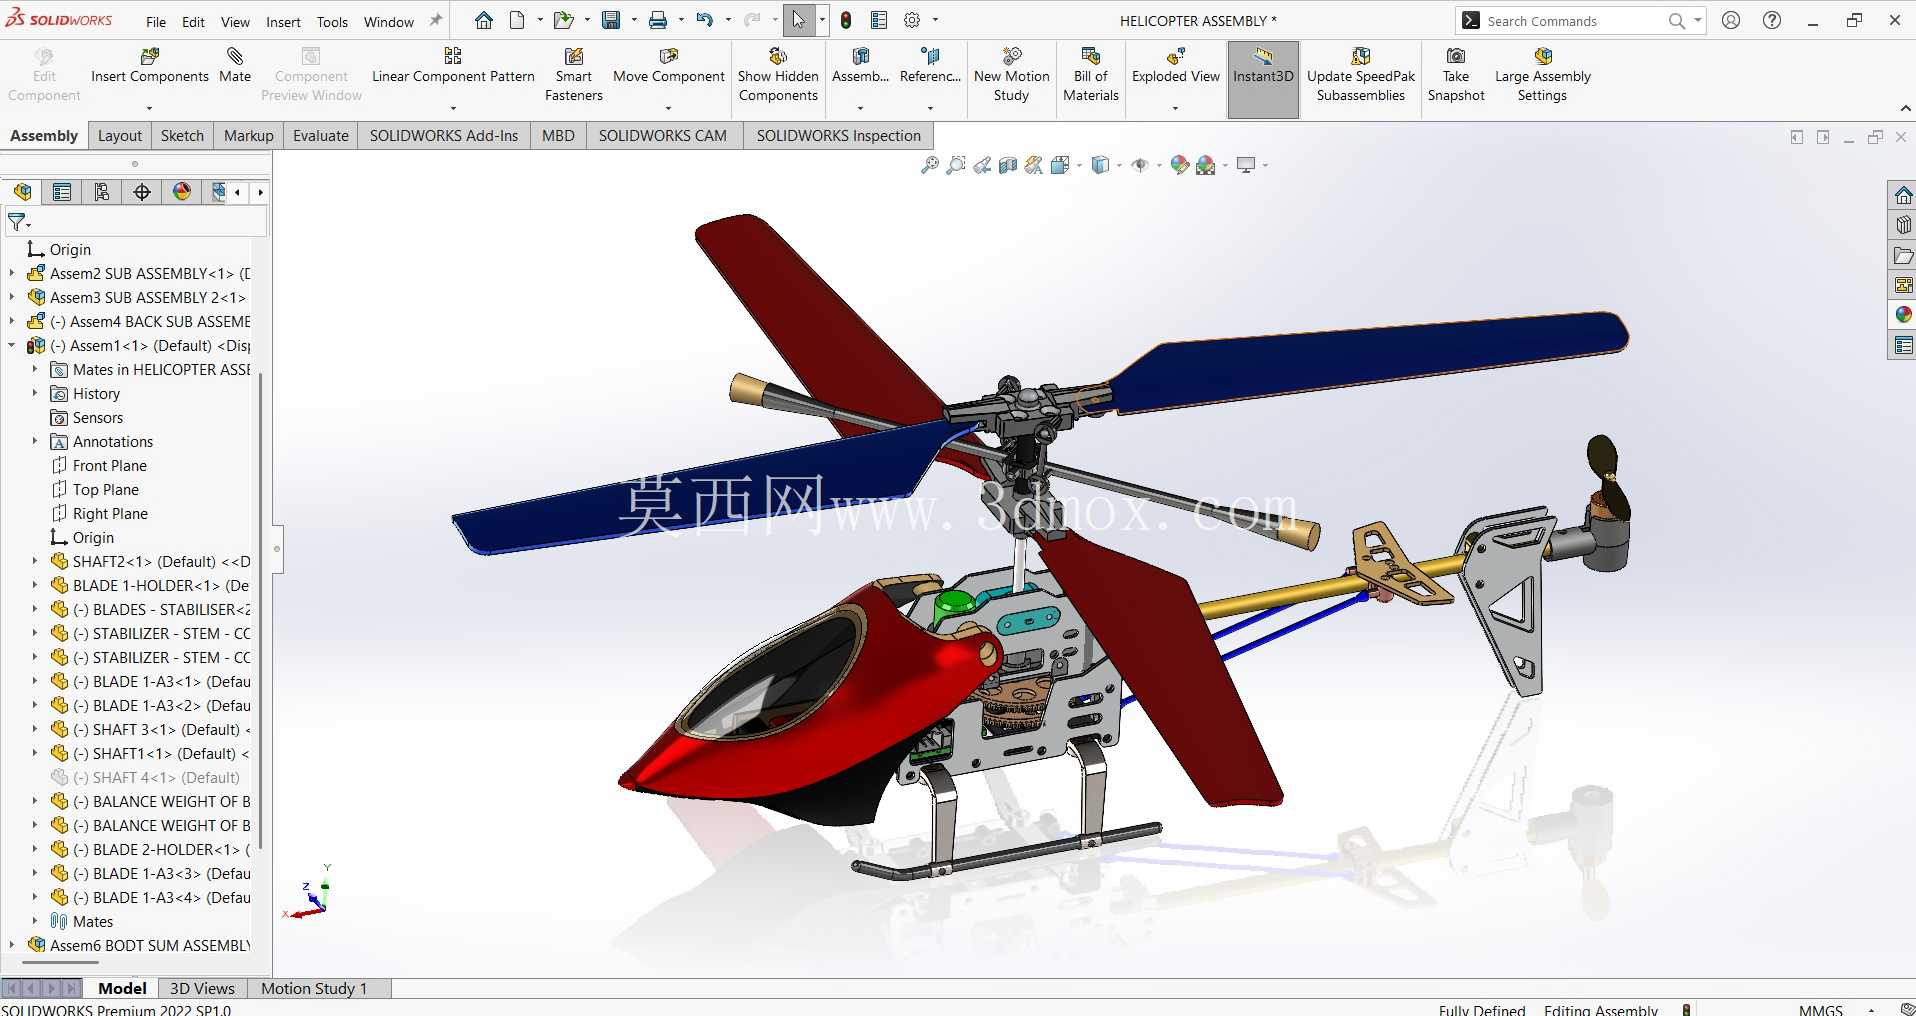Open the 3D Views tab

202,988
